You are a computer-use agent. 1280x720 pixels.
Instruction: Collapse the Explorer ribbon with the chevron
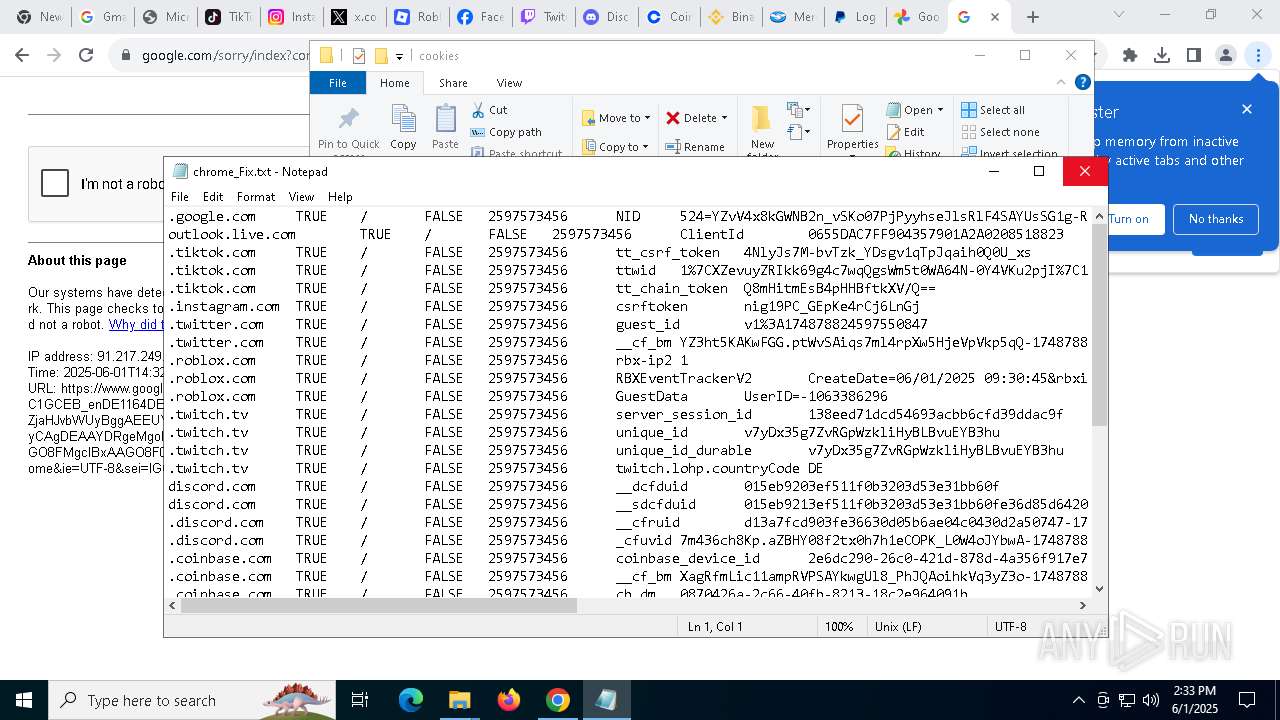(x=1061, y=82)
